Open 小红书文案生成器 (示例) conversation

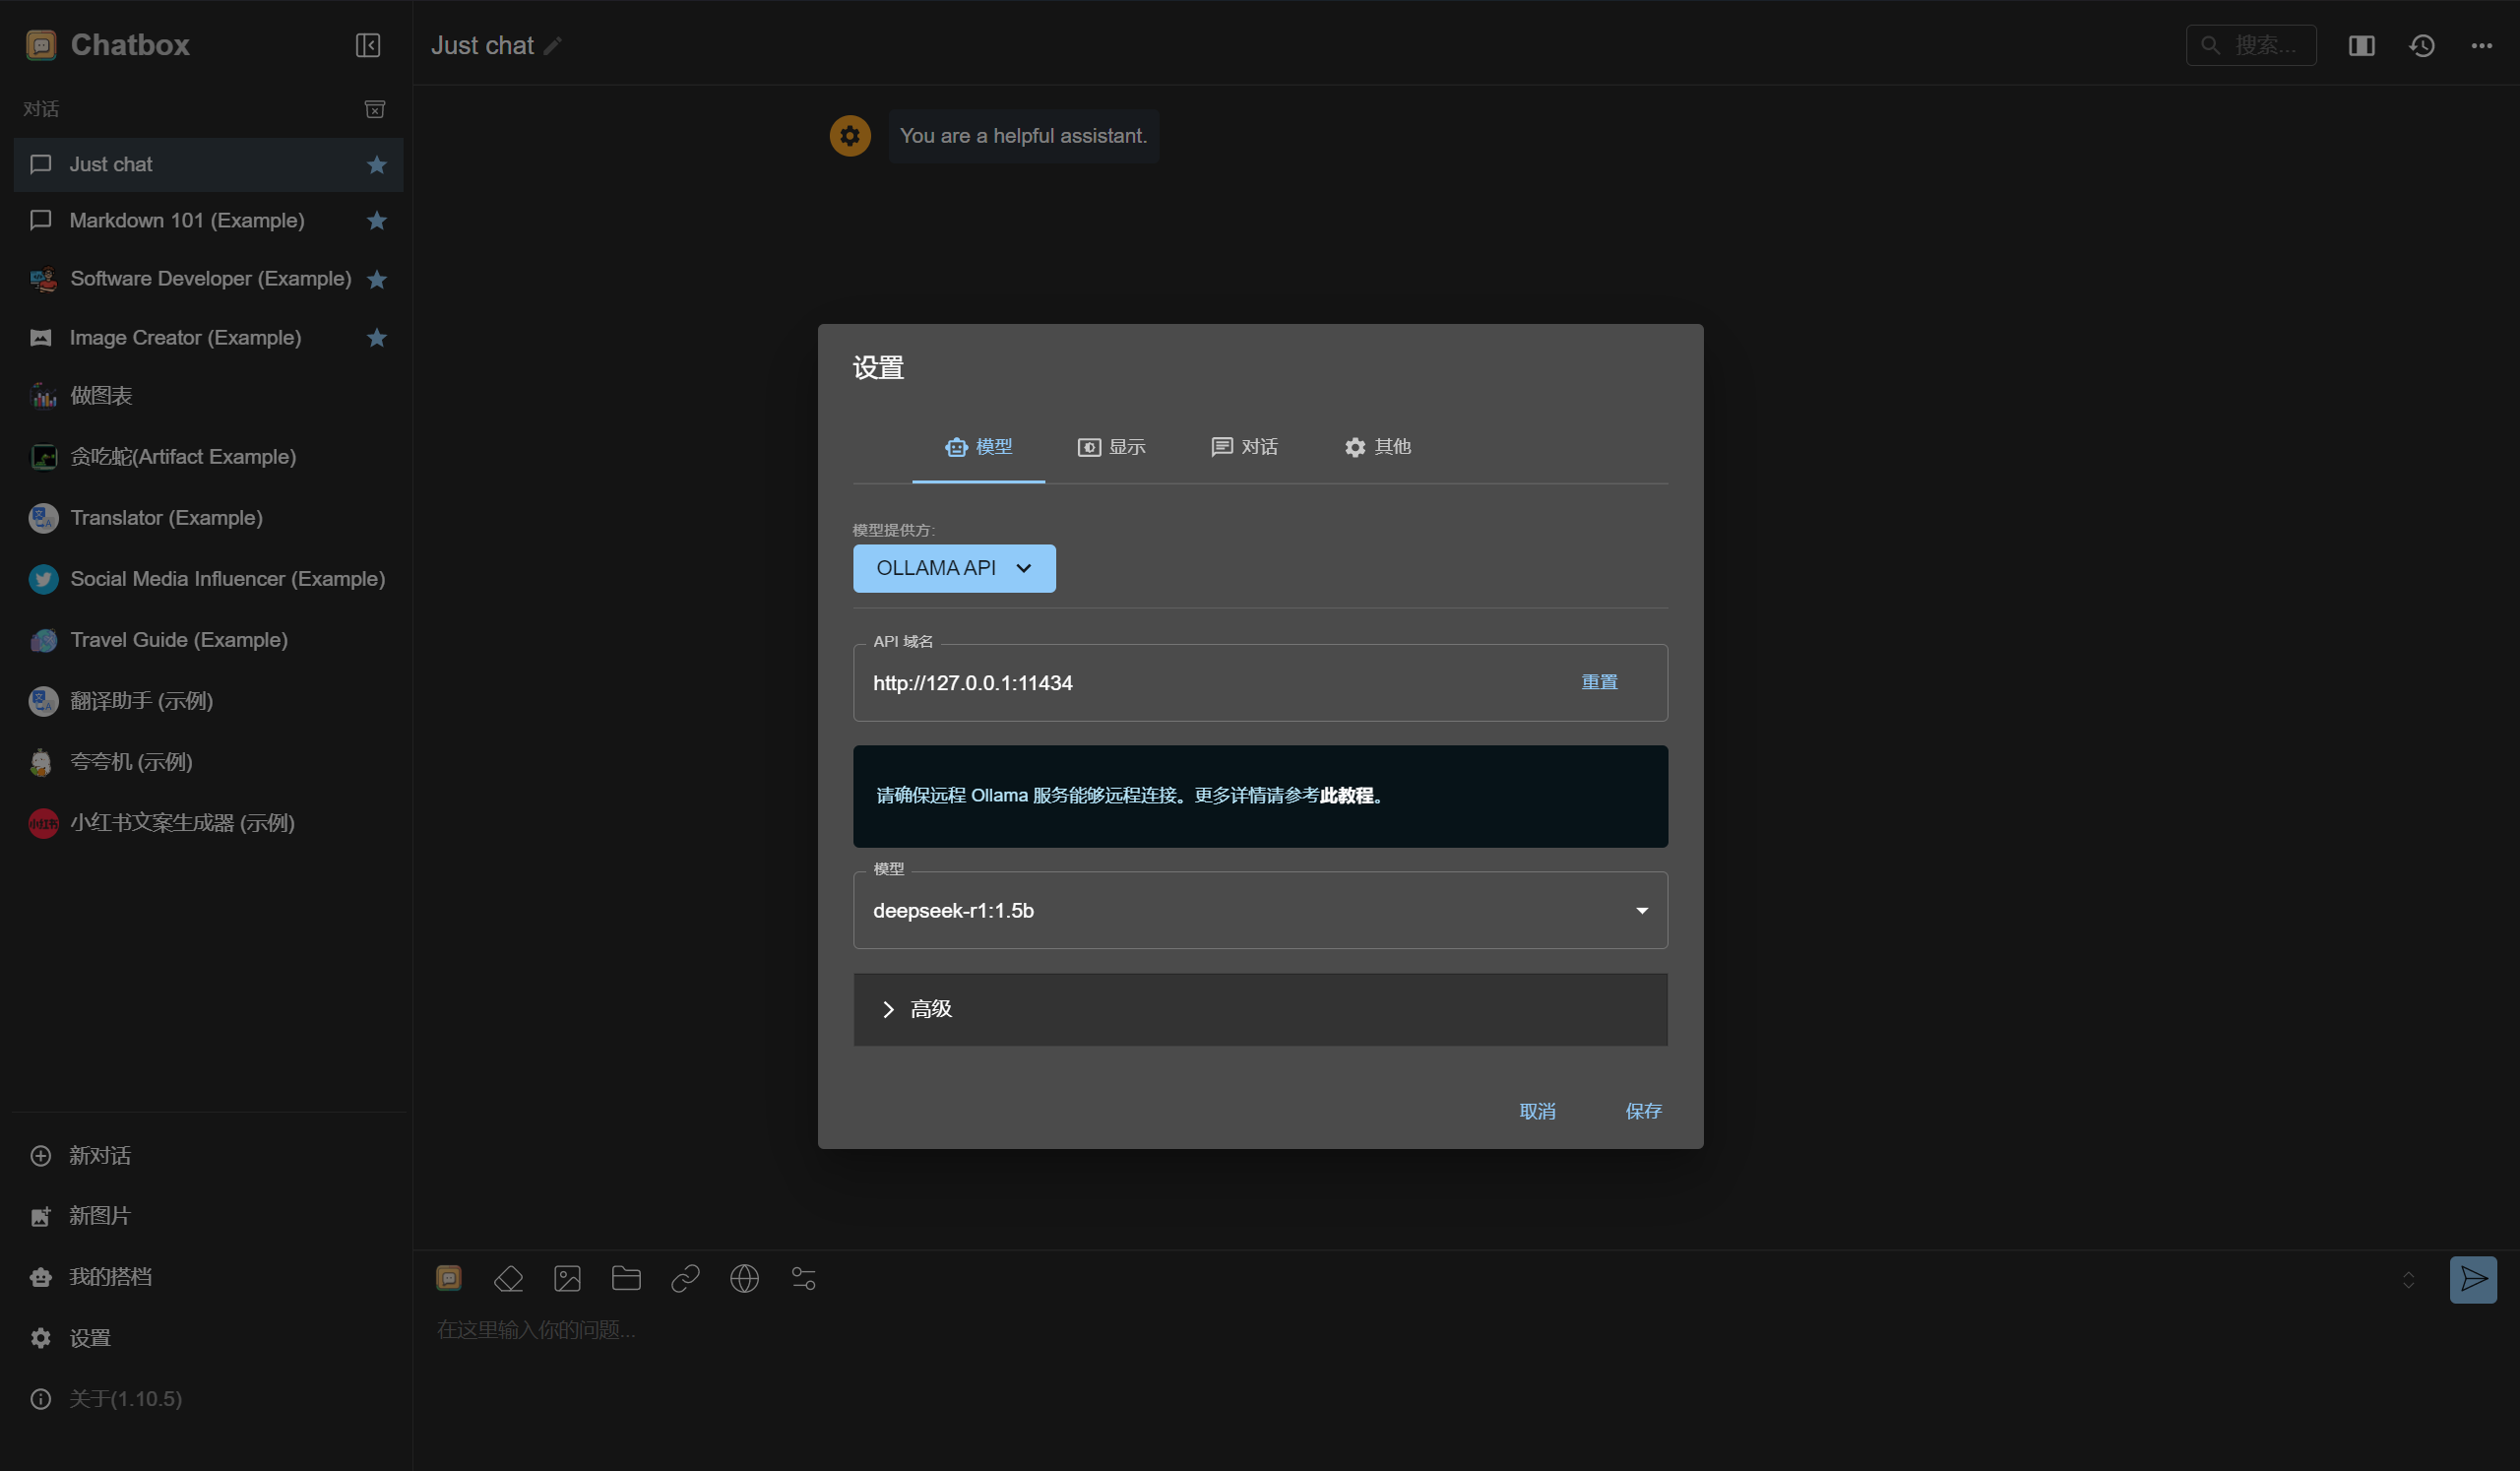point(208,823)
